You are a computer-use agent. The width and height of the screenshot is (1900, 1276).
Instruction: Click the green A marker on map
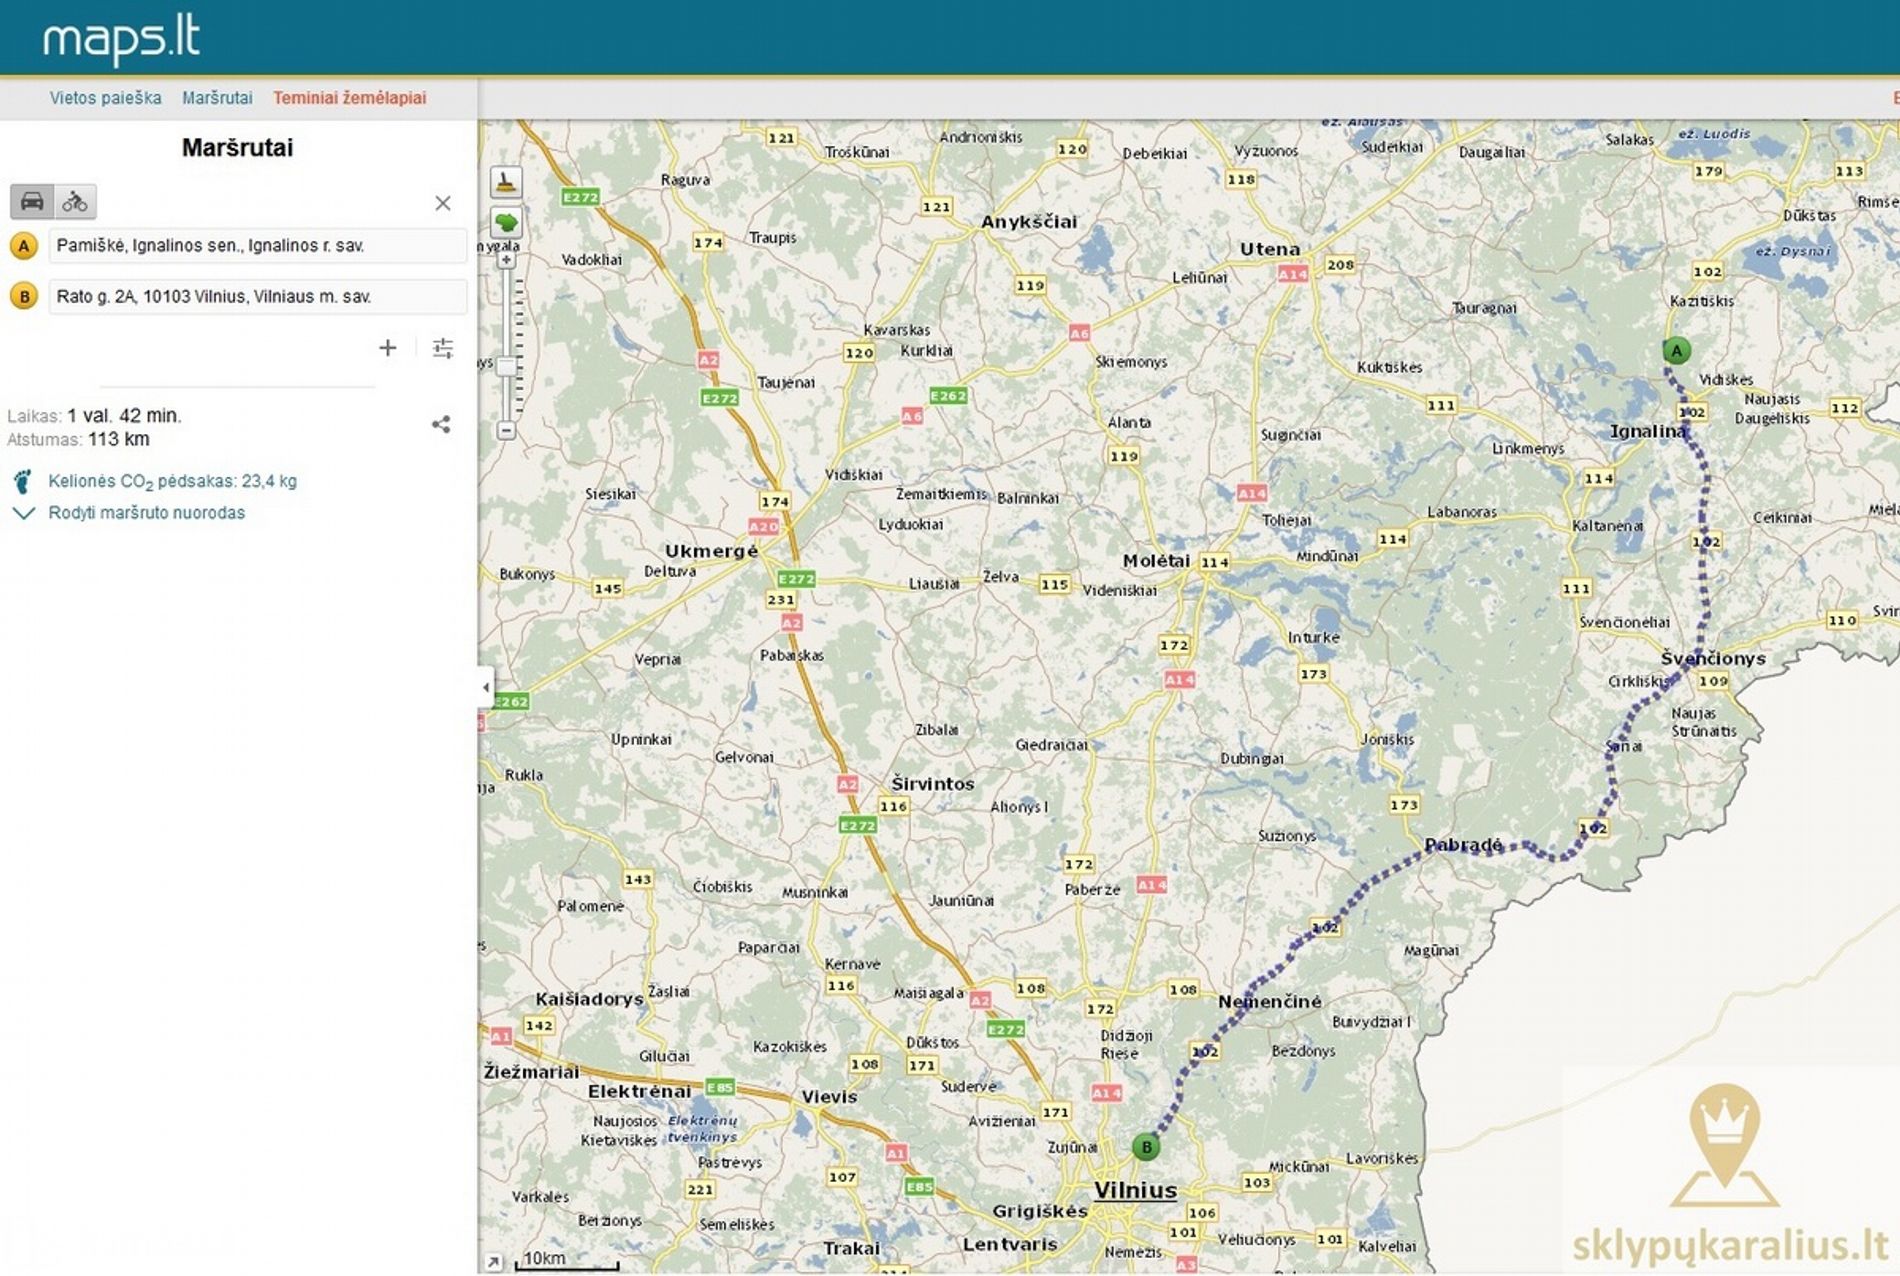[x=1676, y=351]
